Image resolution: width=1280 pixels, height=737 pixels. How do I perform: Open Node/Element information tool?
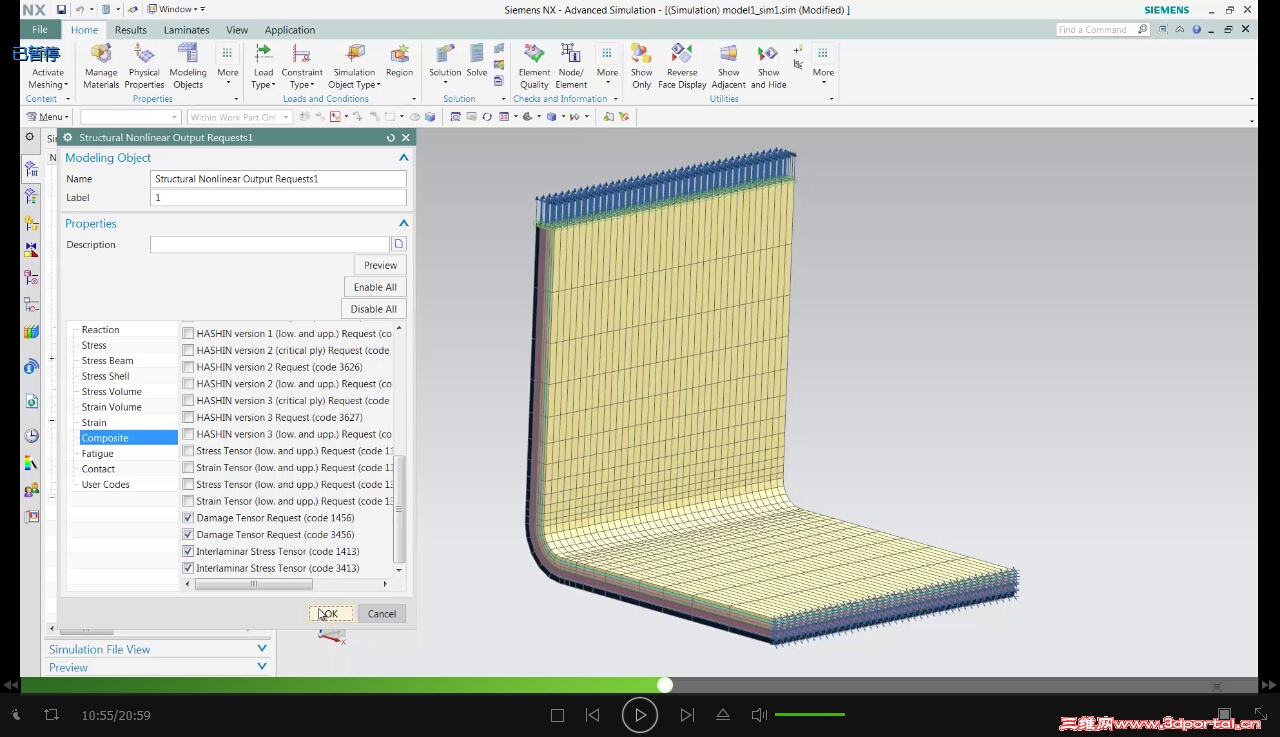(x=571, y=66)
